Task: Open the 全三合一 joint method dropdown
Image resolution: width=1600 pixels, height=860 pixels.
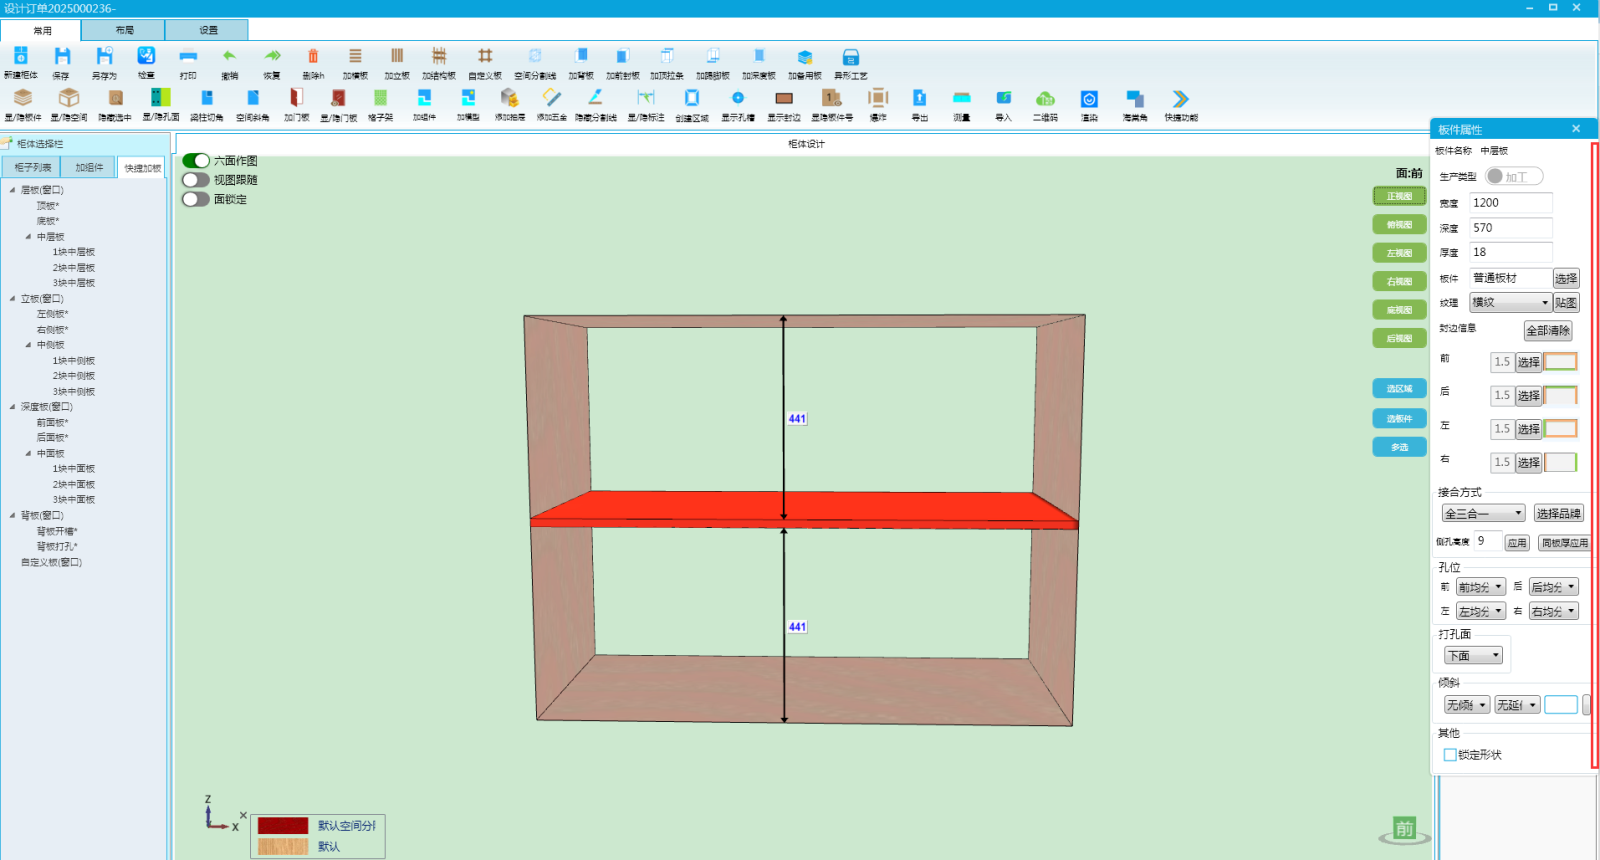Action: point(1483,514)
